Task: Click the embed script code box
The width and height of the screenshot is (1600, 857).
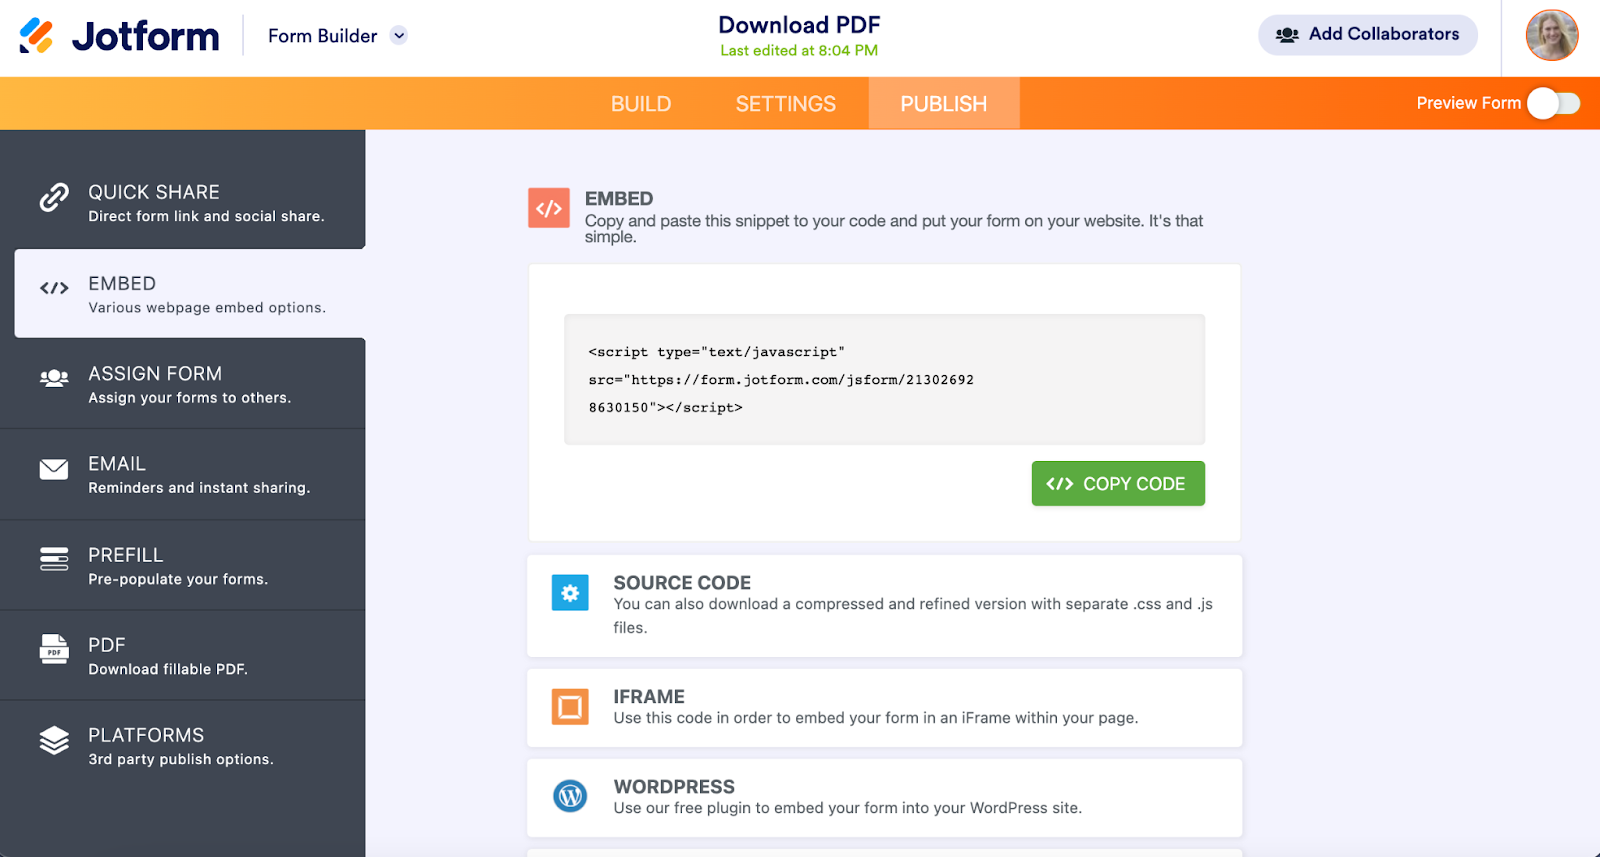Action: [x=884, y=380]
